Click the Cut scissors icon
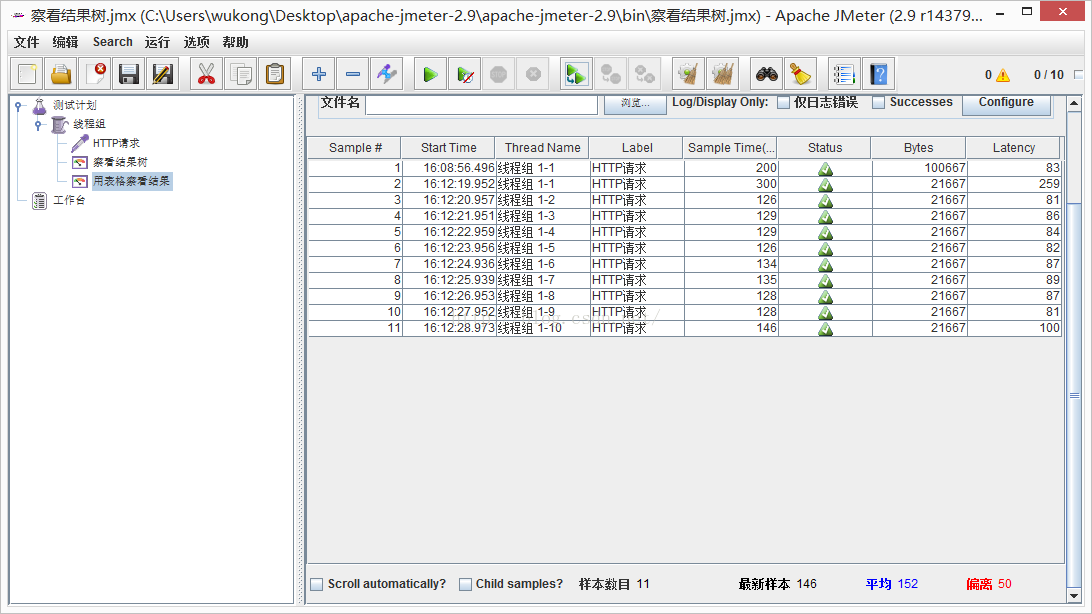The width and height of the screenshot is (1092, 614). [207, 74]
